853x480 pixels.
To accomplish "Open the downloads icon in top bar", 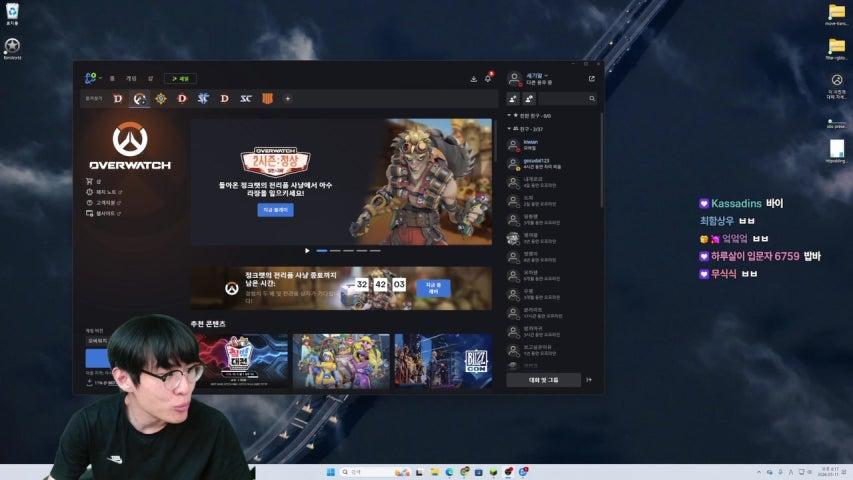I will click(x=473, y=79).
